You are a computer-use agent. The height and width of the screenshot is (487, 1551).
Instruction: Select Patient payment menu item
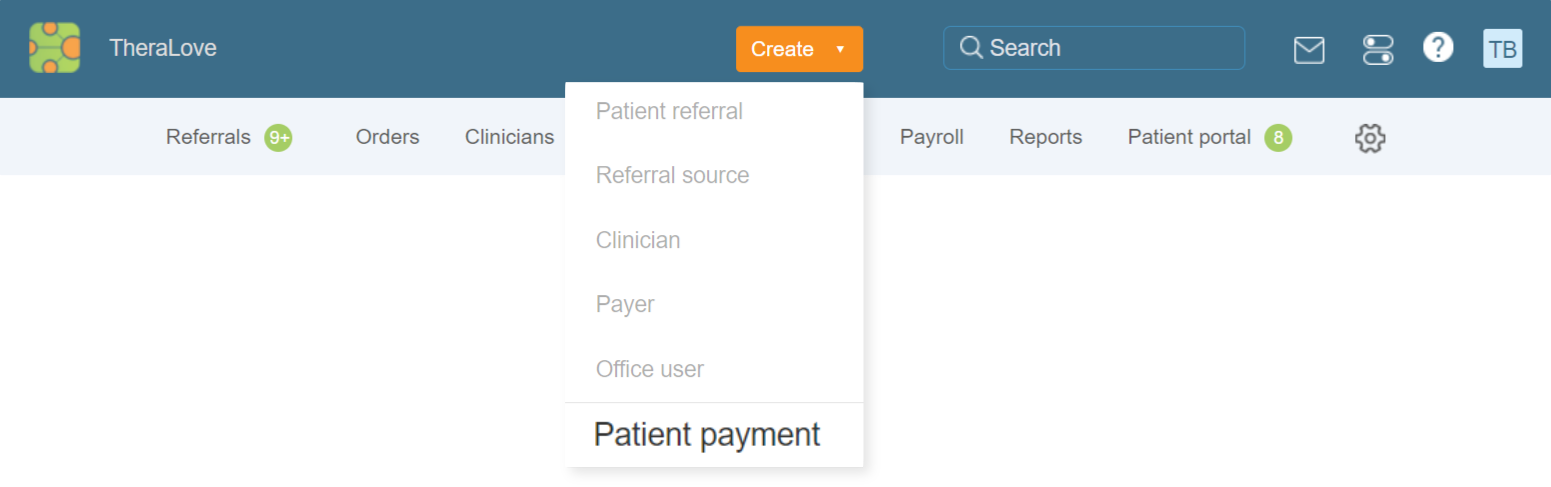coord(707,435)
